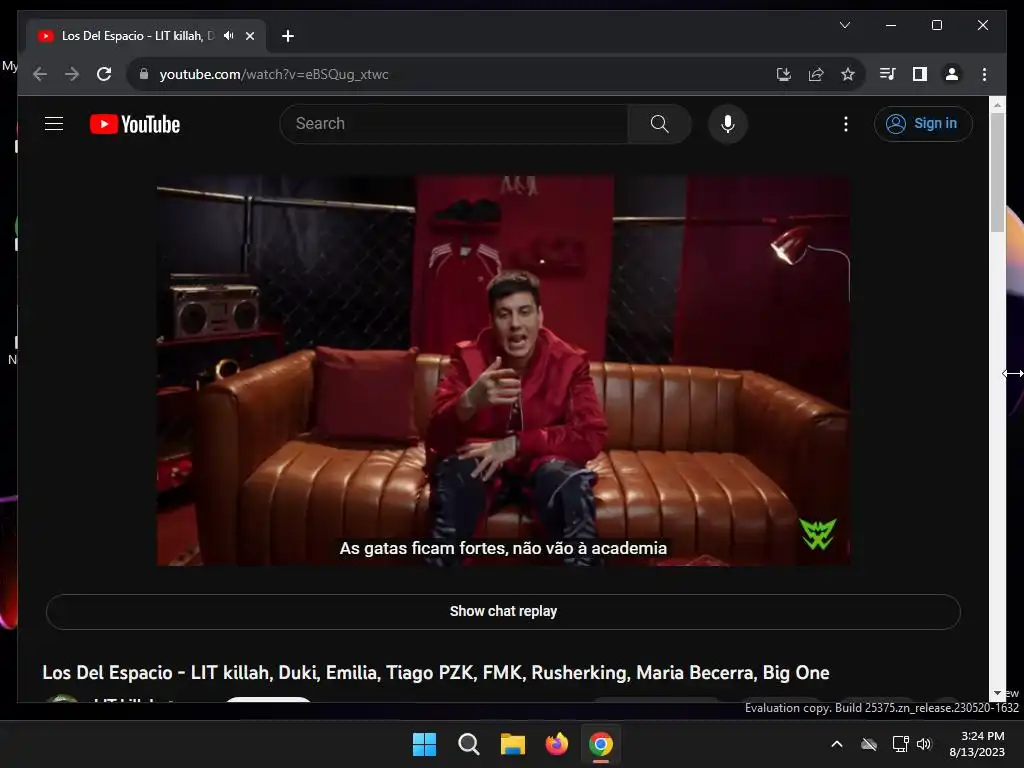
Task: View site information via padlock icon
Action: (144, 74)
